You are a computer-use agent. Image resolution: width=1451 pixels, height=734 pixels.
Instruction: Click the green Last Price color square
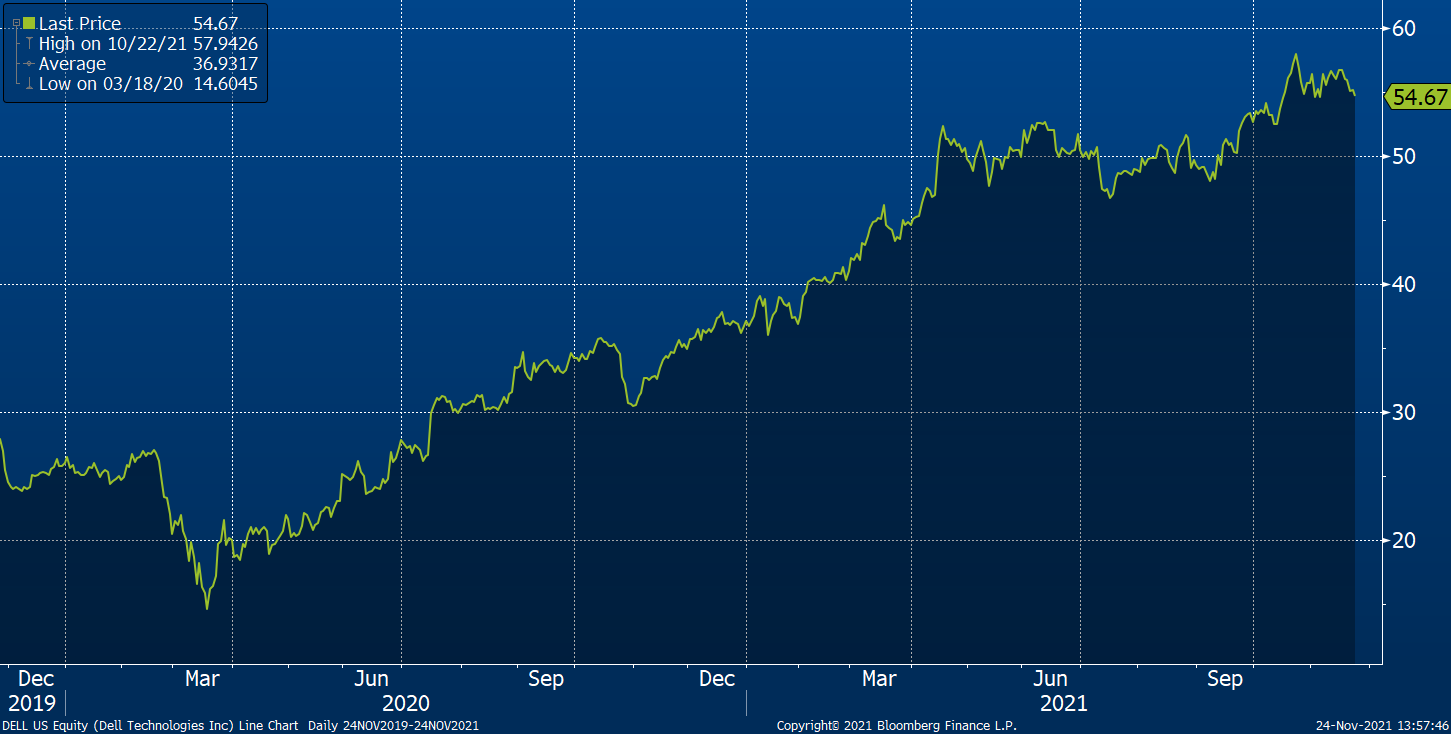coord(28,23)
